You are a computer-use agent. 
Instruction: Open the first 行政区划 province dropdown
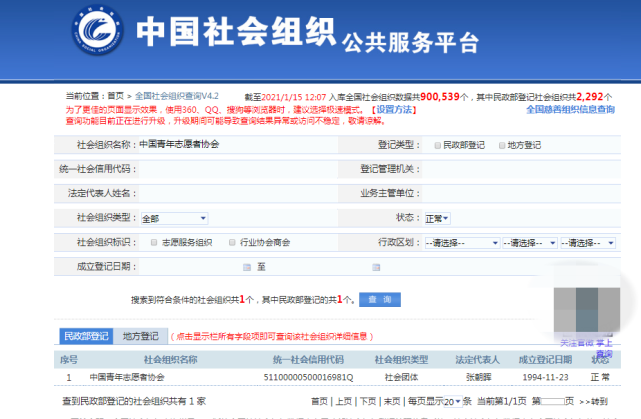click(x=462, y=243)
